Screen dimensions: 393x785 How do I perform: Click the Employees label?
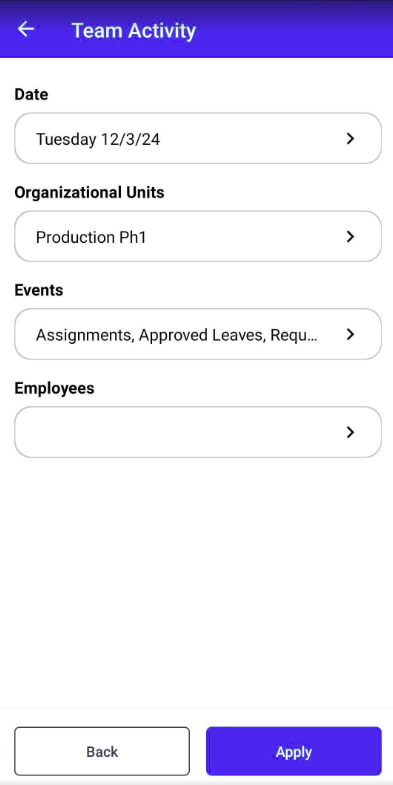(55, 388)
